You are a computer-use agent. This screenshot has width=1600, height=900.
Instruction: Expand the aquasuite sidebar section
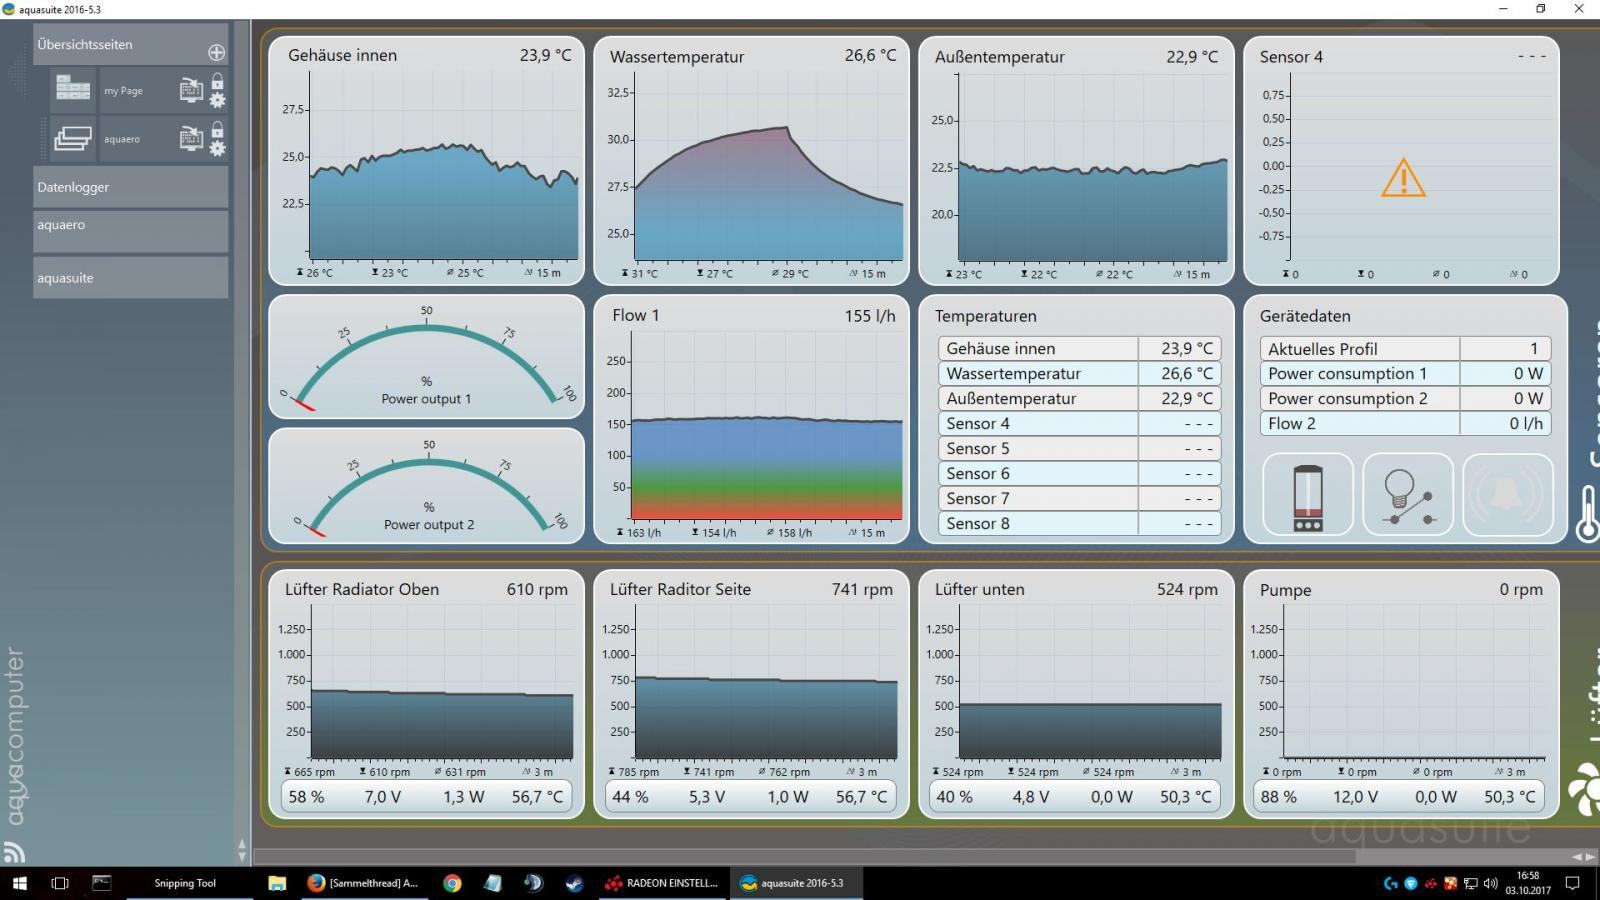(x=130, y=278)
